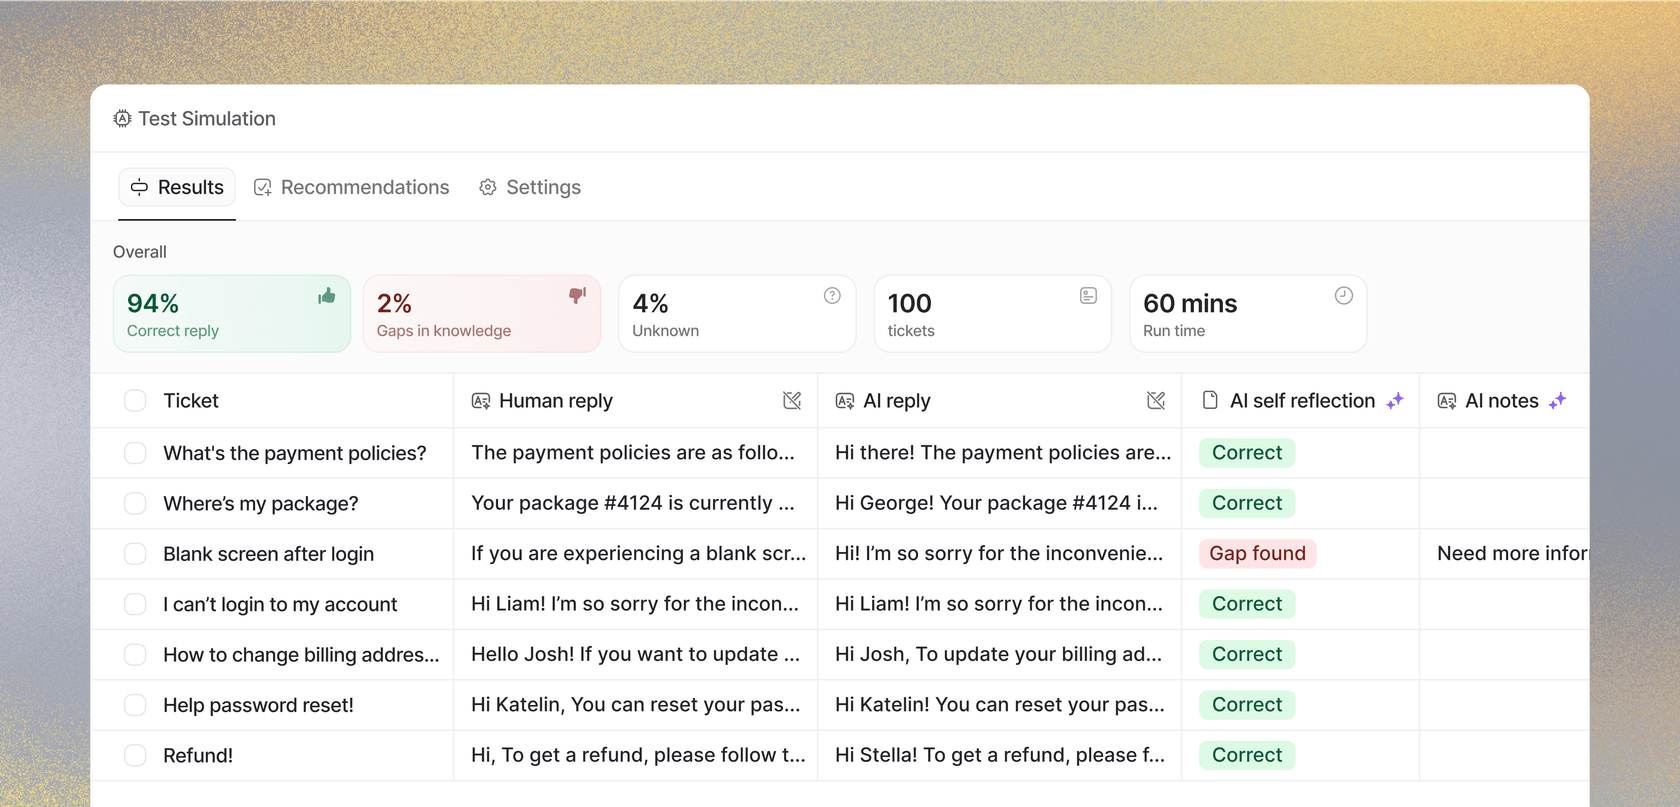The width and height of the screenshot is (1680, 807).
Task: Click the thumbs-up icon on Correct reply card
Action: (326, 296)
